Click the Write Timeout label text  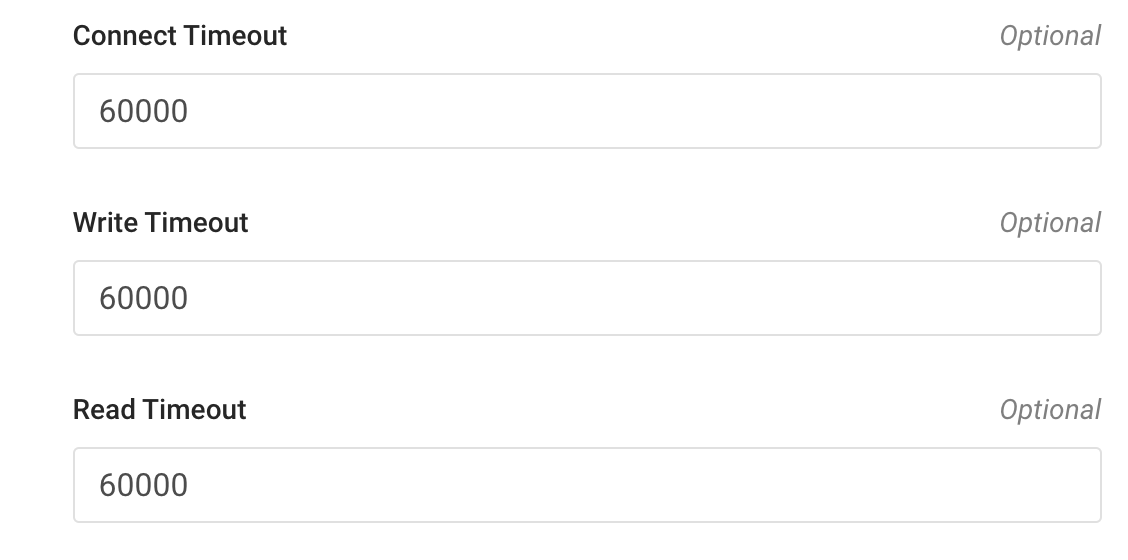coord(161,223)
